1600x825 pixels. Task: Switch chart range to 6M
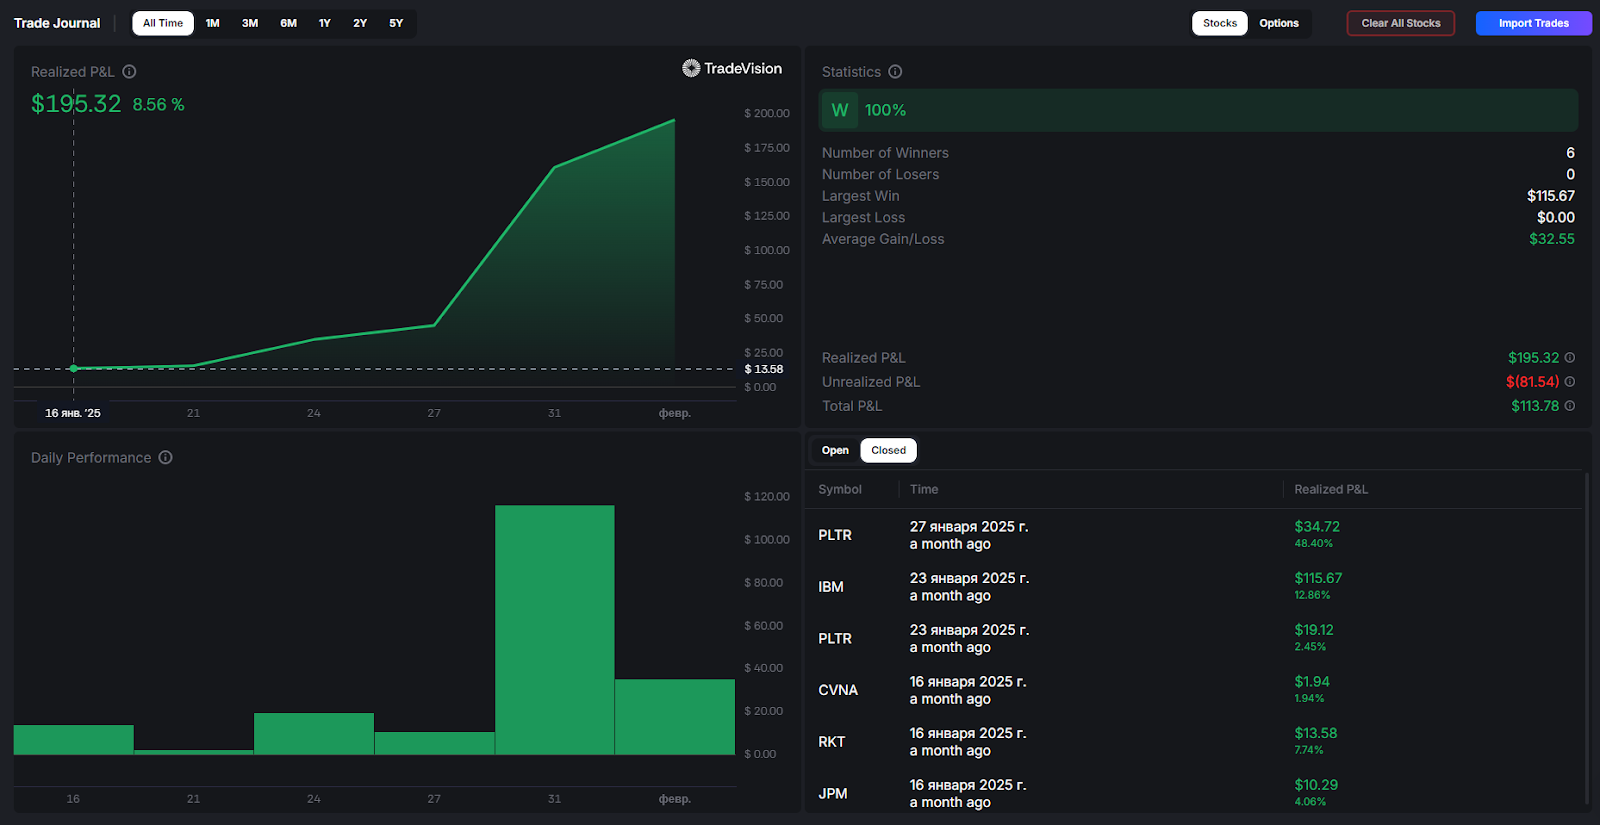pos(289,23)
